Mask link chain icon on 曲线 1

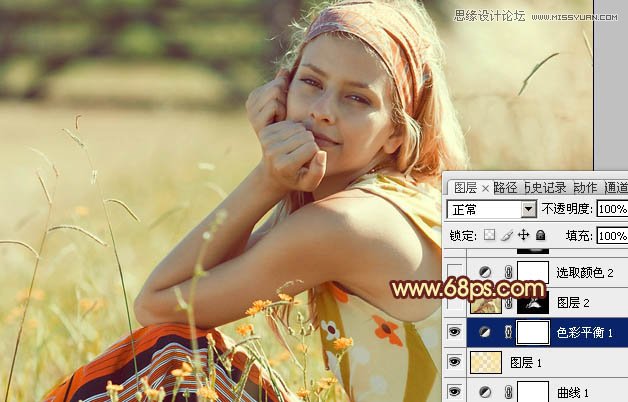coord(508,392)
